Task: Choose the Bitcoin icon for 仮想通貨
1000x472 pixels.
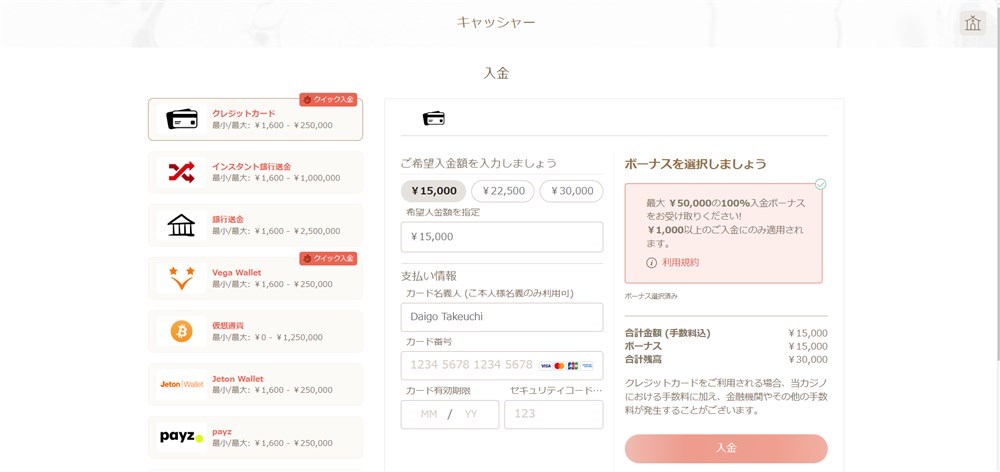Action: [x=182, y=331]
